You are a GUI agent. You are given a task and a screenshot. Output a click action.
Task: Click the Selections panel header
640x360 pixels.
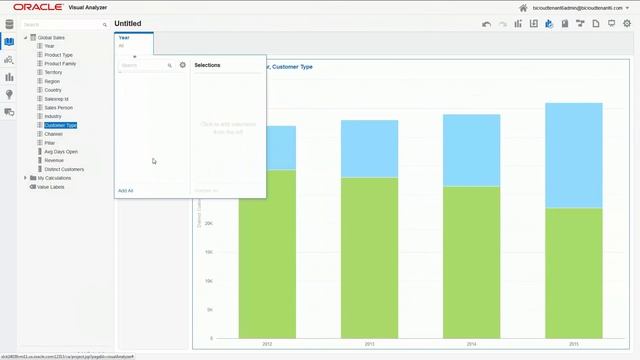point(207,65)
